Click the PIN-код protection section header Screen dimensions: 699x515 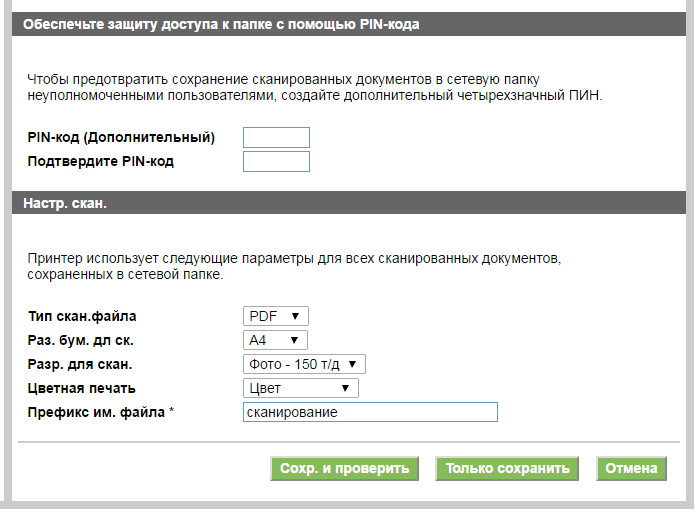(x=220, y=25)
